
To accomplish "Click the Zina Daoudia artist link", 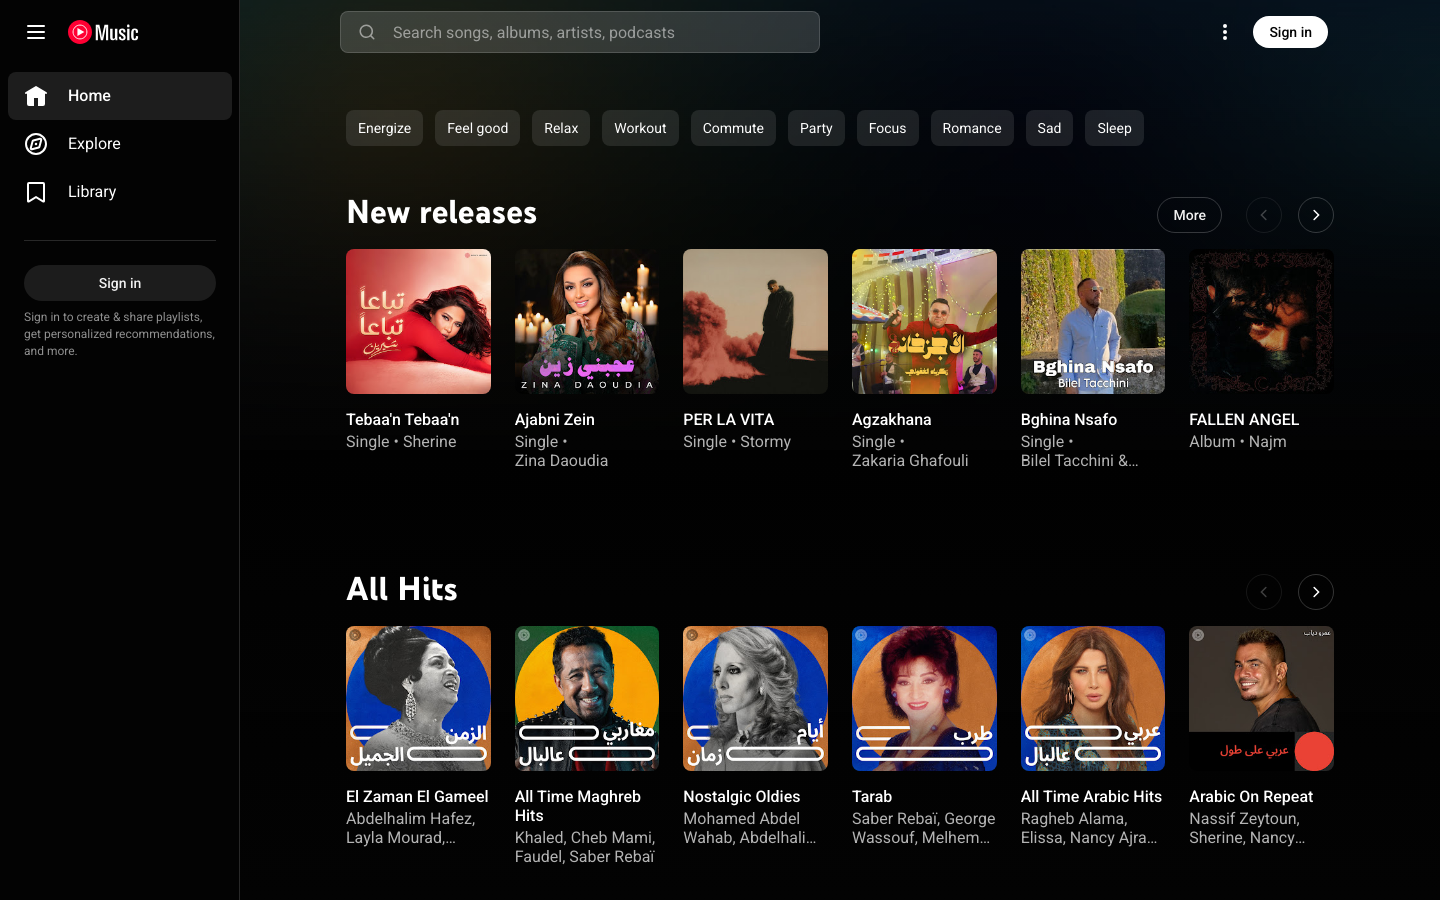I will [561, 460].
